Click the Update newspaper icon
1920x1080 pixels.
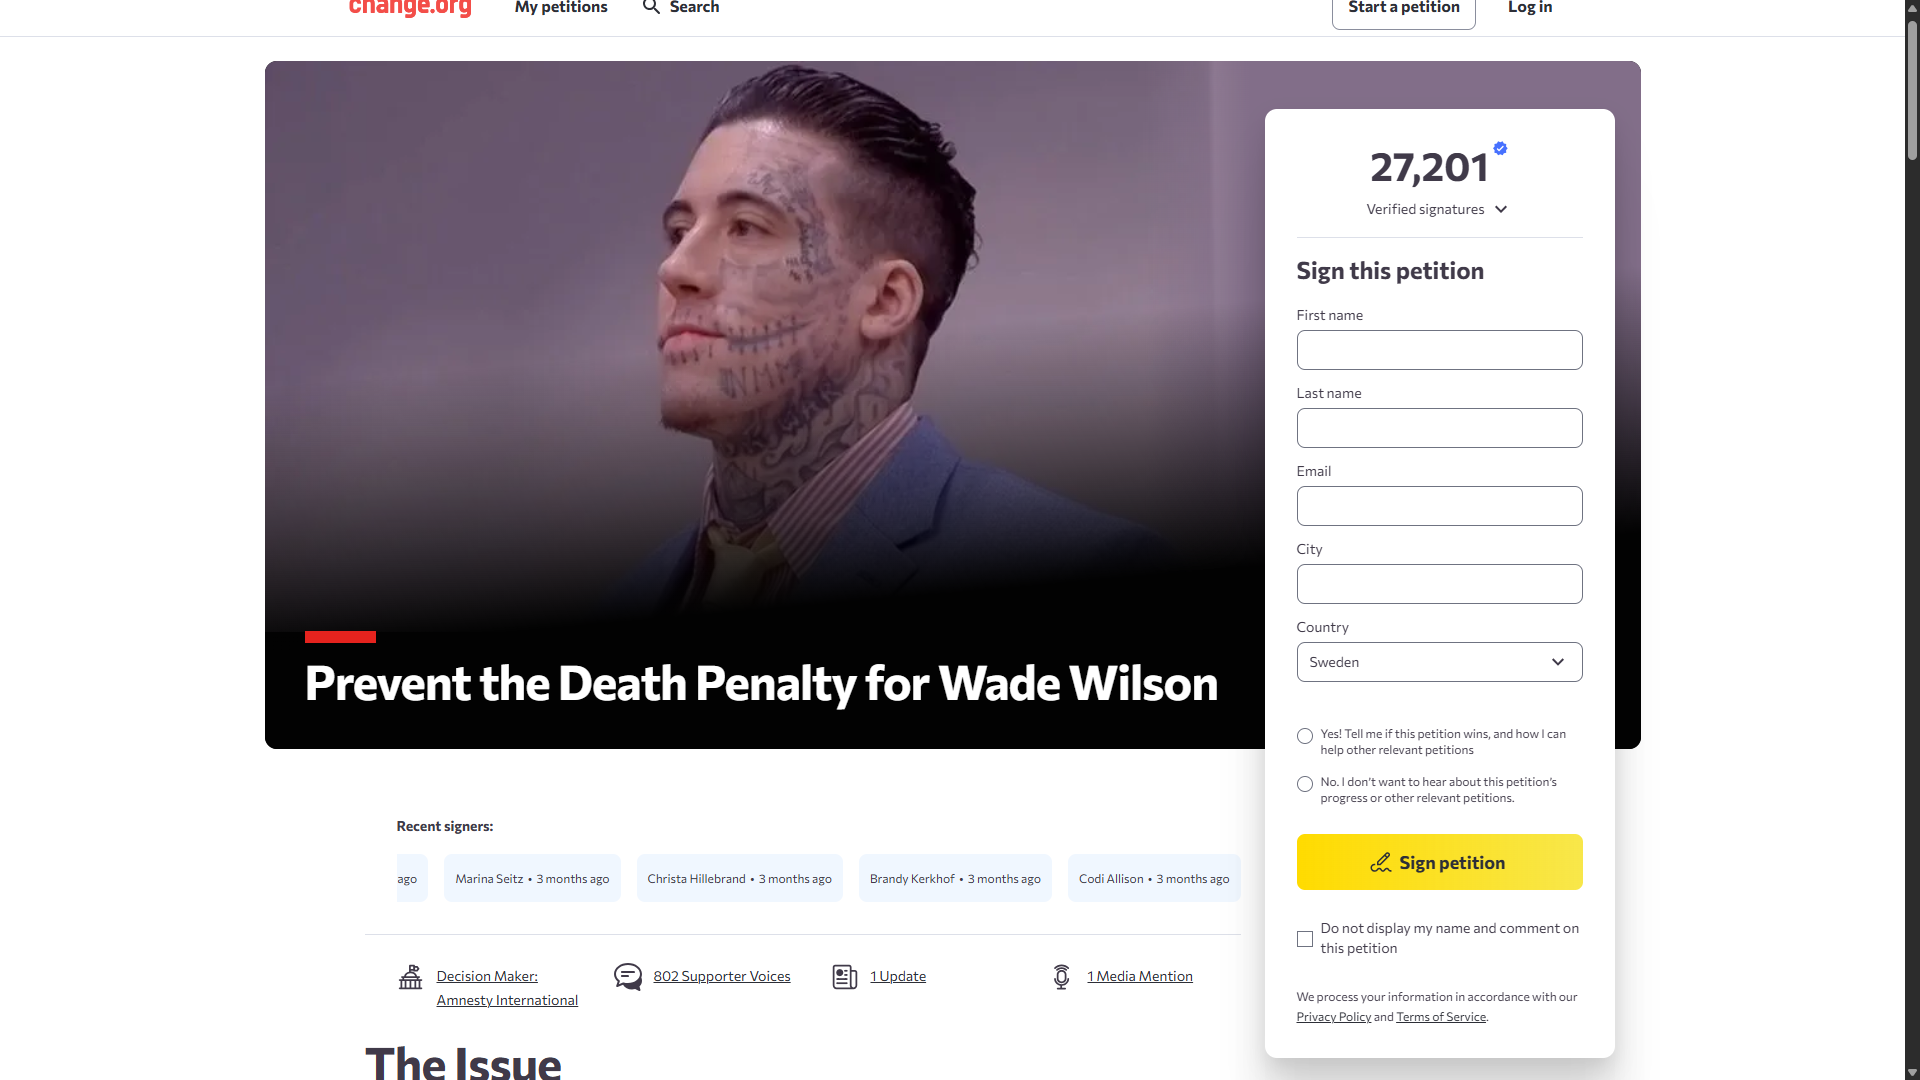tap(845, 977)
